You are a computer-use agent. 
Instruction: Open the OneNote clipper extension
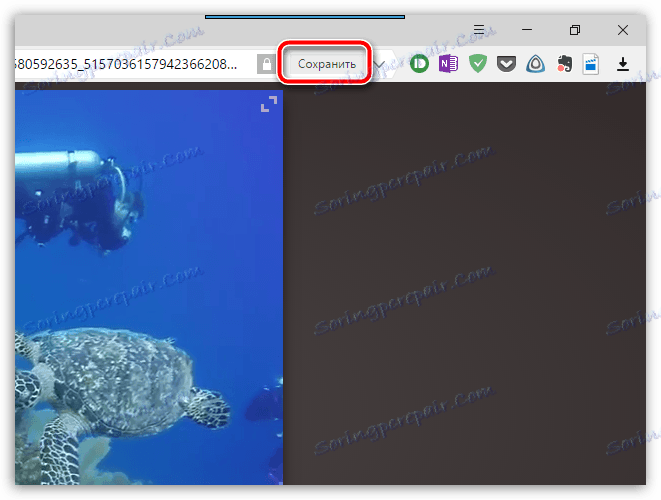click(448, 64)
